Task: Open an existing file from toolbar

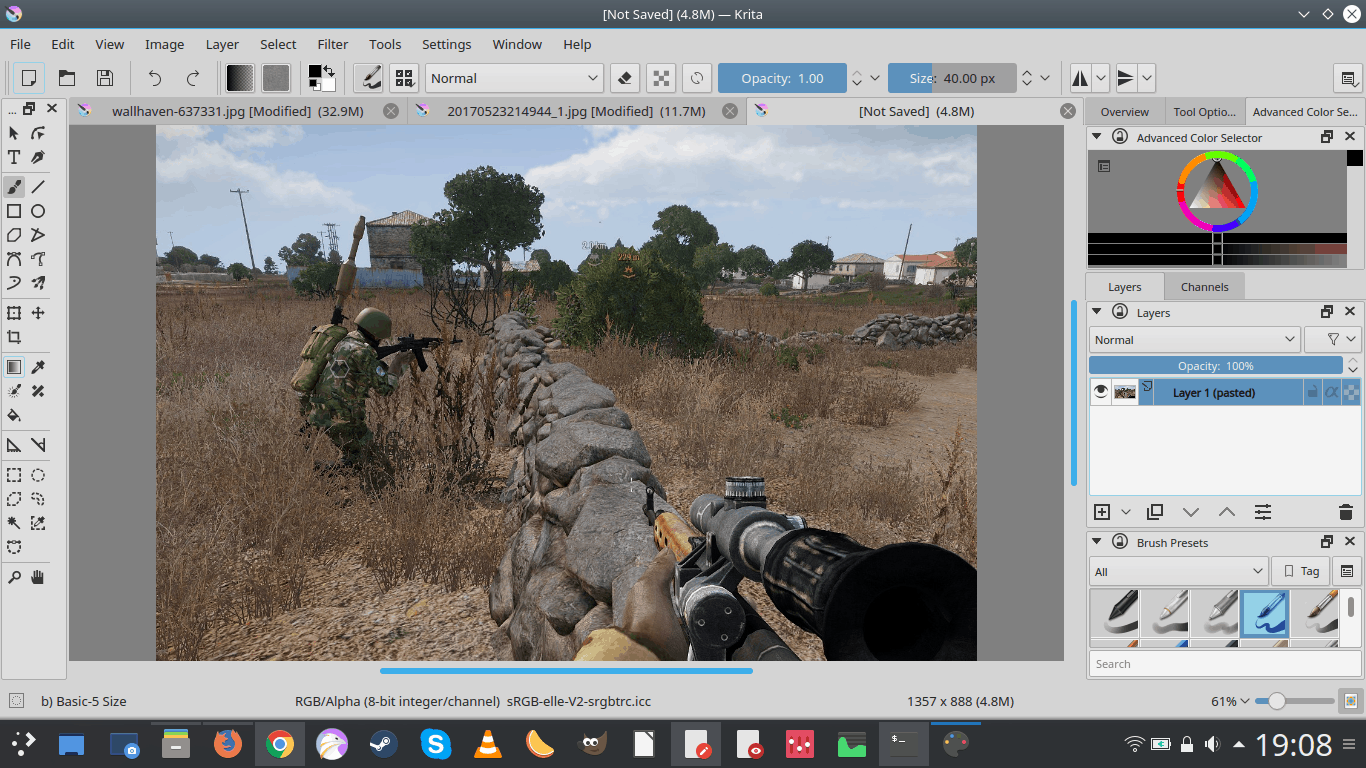Action: coord(67,78)
